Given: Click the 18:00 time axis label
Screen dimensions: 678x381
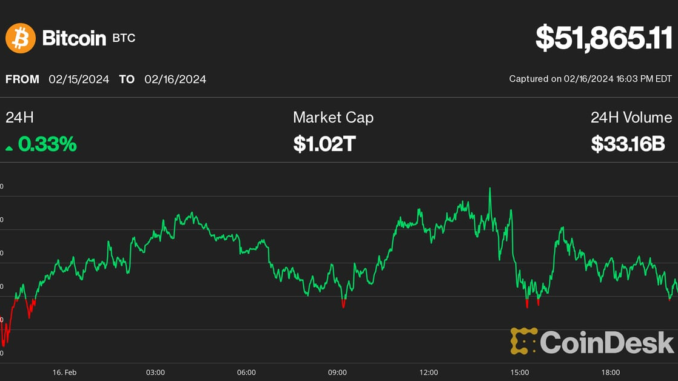Looking at the screenshot, I should pyautogui.click(x=611, y=372).
